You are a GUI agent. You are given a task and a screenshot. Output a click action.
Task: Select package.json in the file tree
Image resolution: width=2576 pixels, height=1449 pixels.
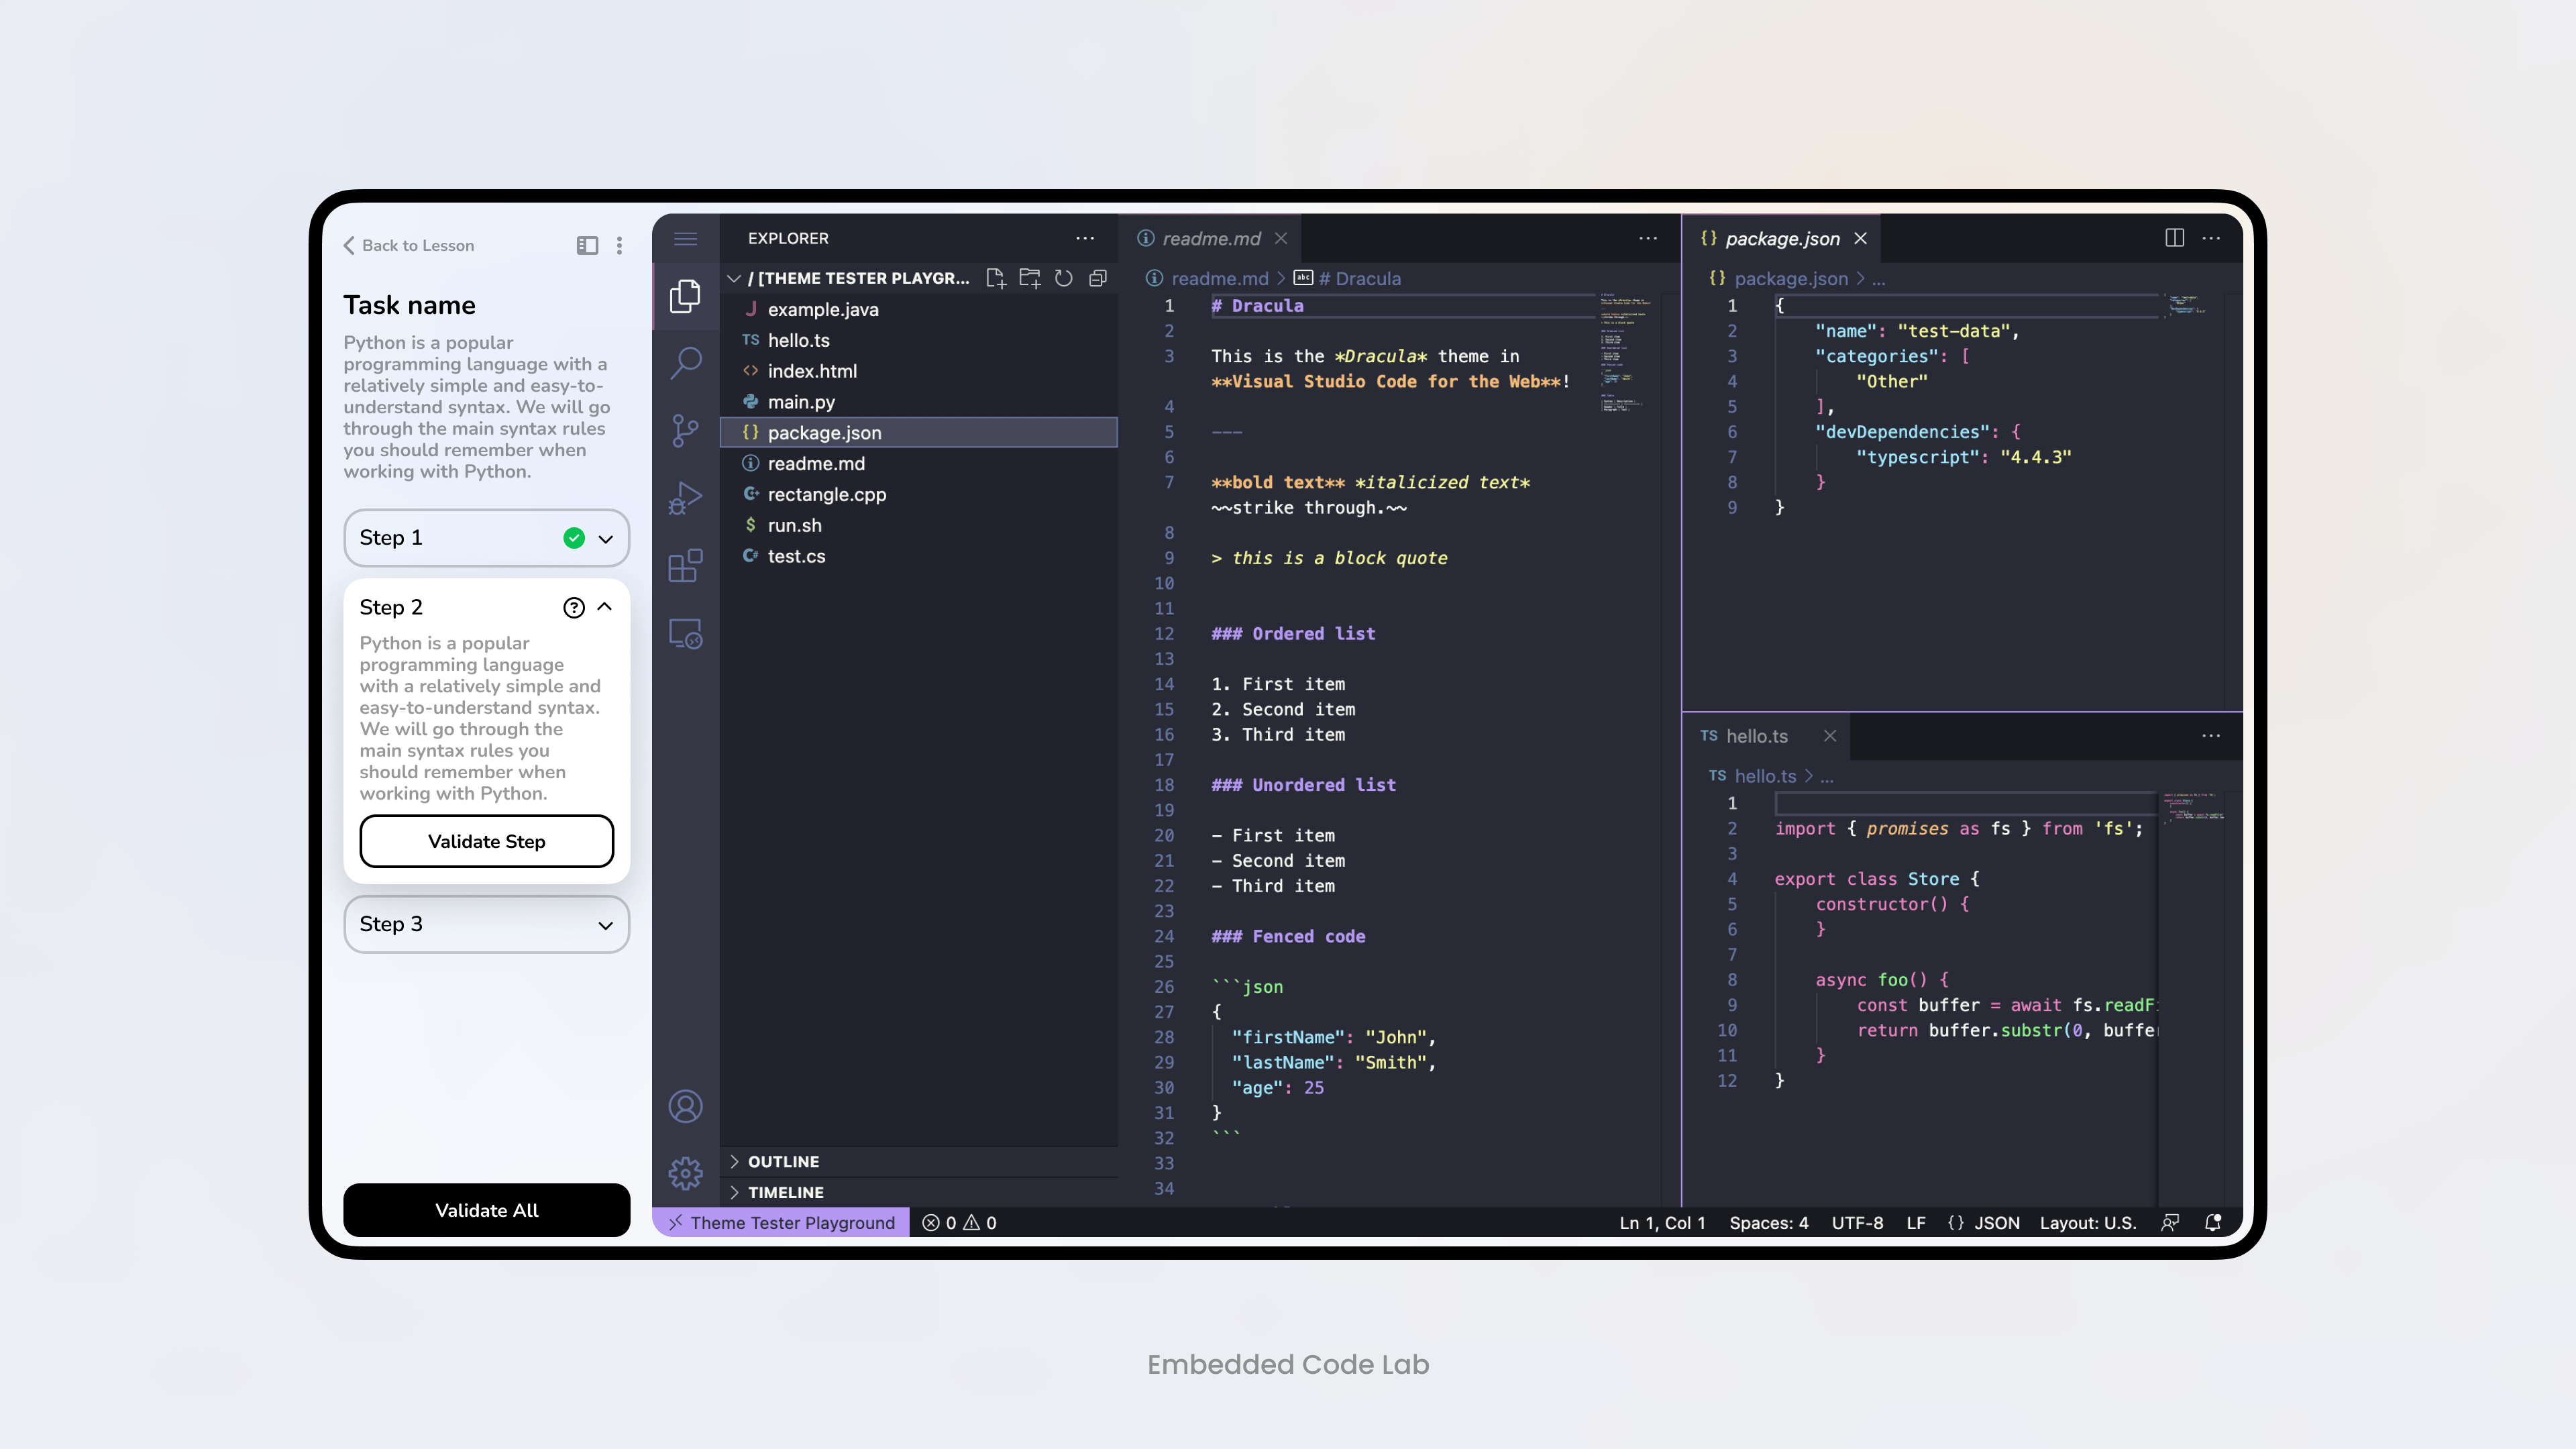[918, 432]
